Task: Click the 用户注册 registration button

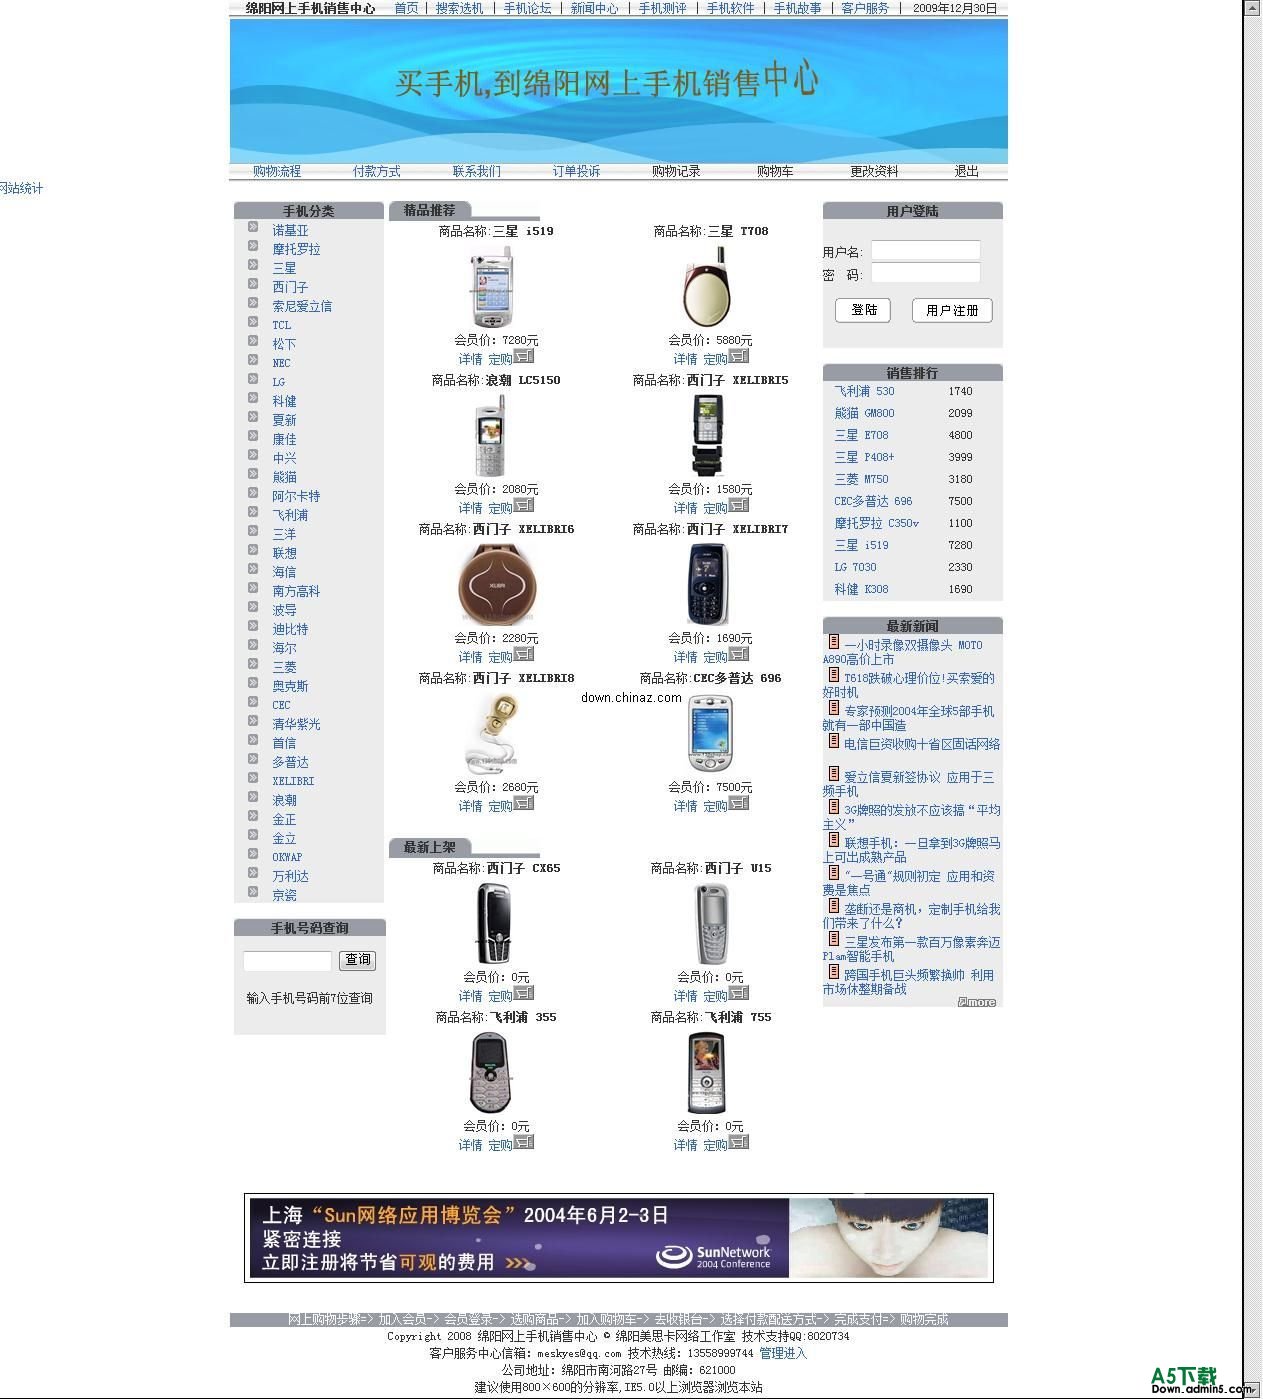Action: pyautogui.click(x=951, y=311)
